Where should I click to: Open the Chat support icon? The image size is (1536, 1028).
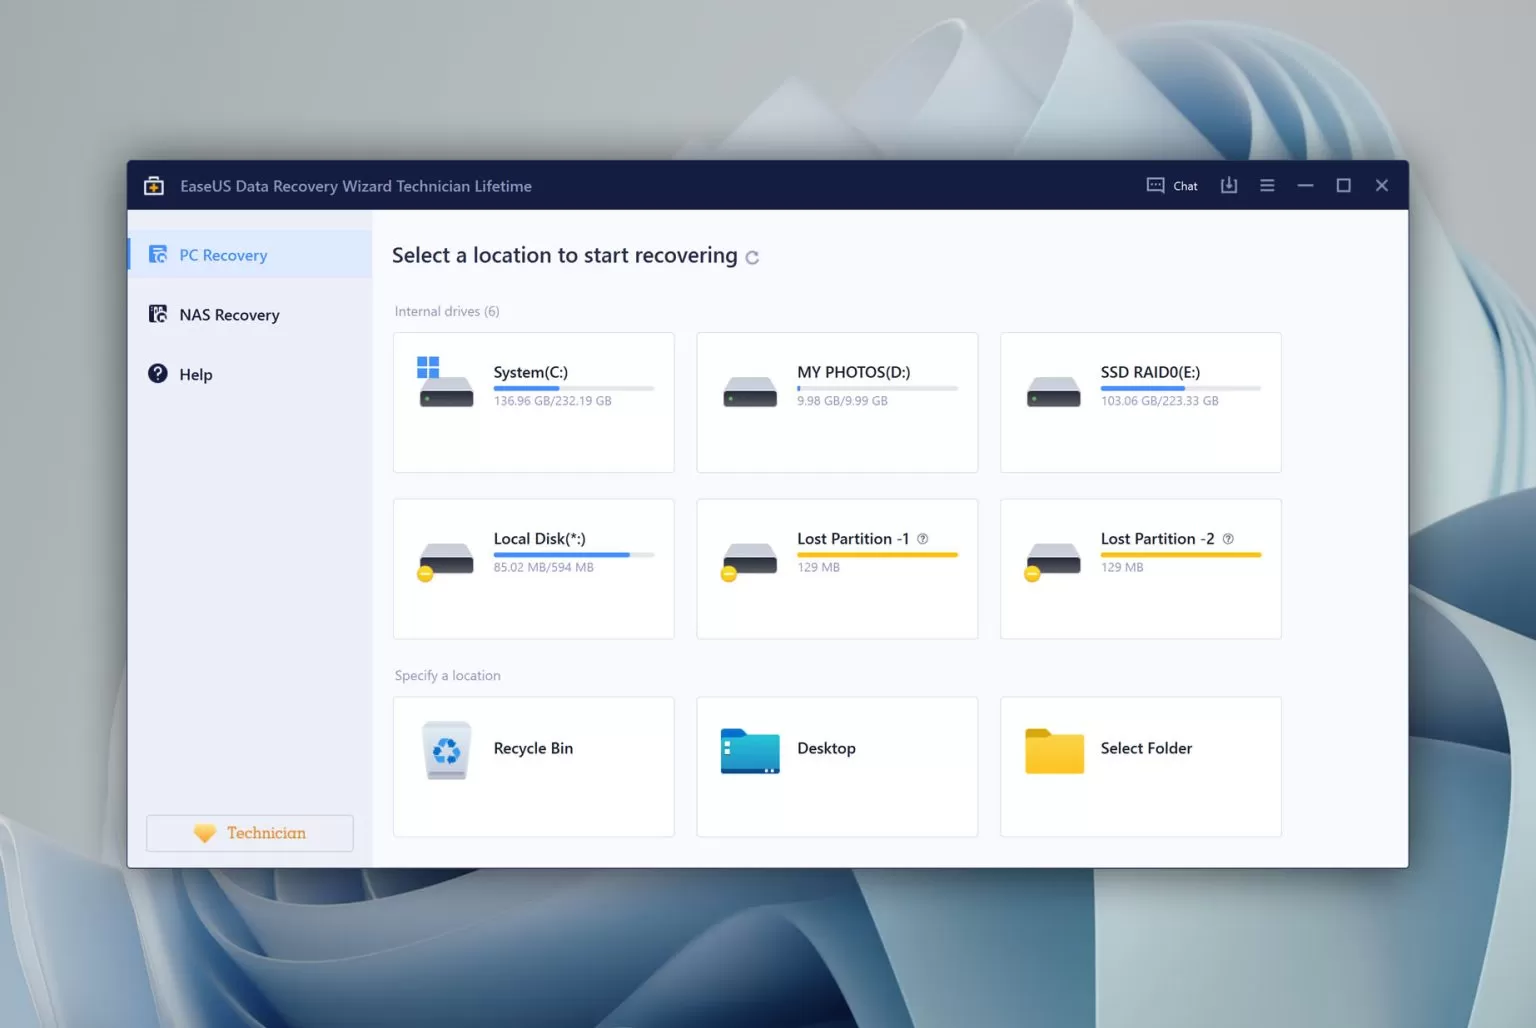click(x=1155, y=186)
